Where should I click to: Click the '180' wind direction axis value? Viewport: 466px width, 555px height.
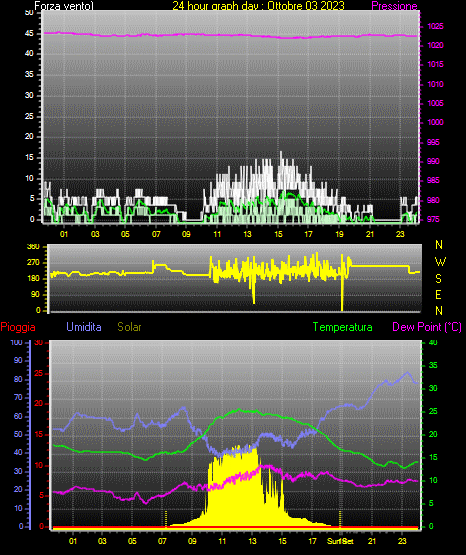(x=33, y=279)
